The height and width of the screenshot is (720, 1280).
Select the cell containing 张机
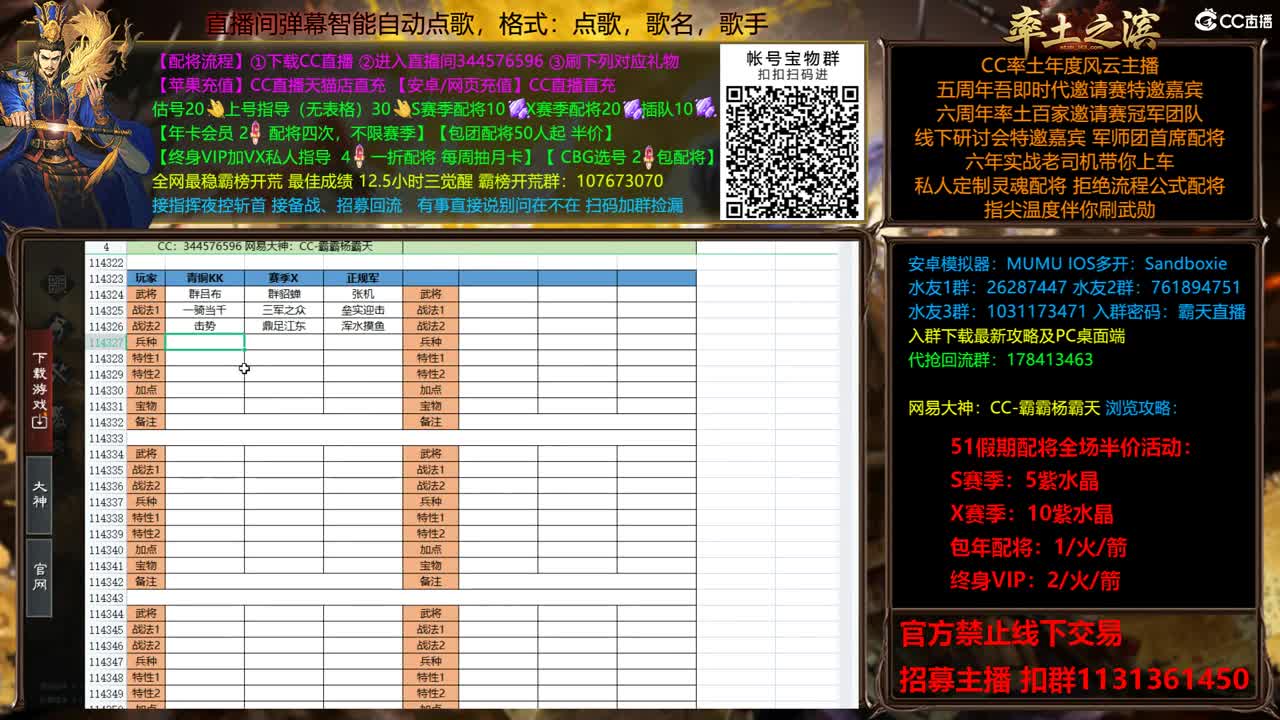click(x=363, y=294)
